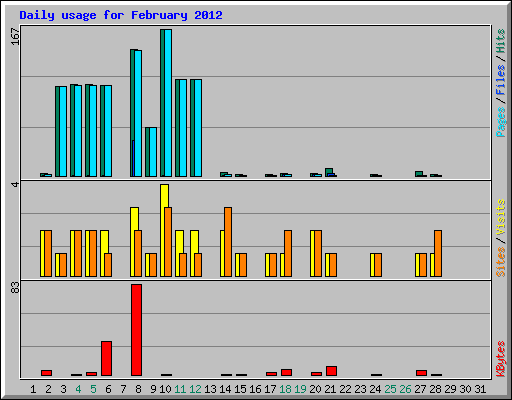Click the green day 11 label
The image size is (512, 400).
pos(180,389)
